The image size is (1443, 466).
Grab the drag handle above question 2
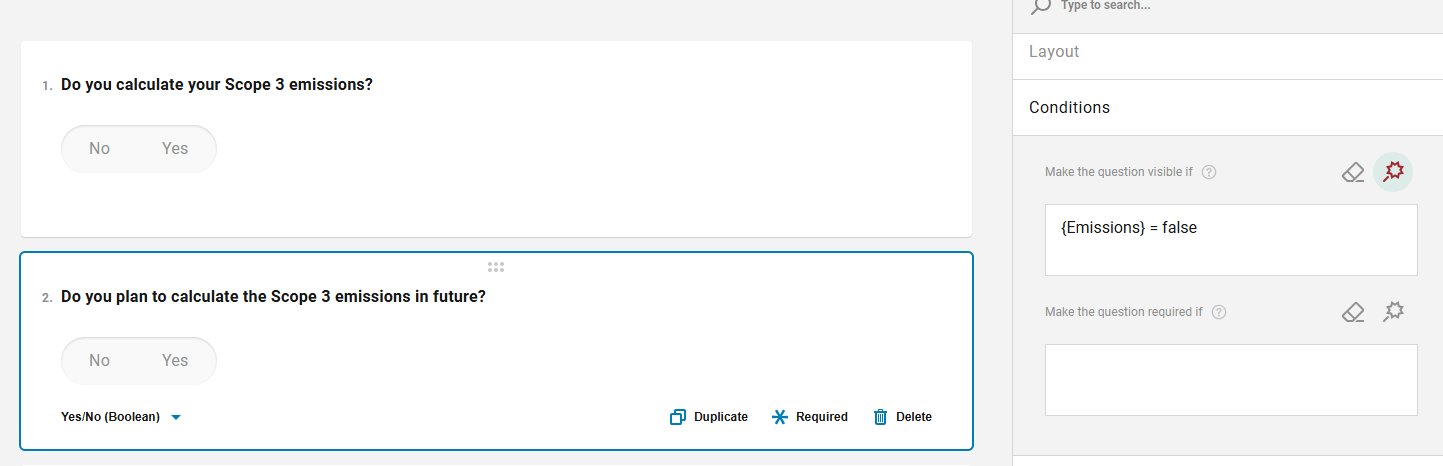point(496,267)
